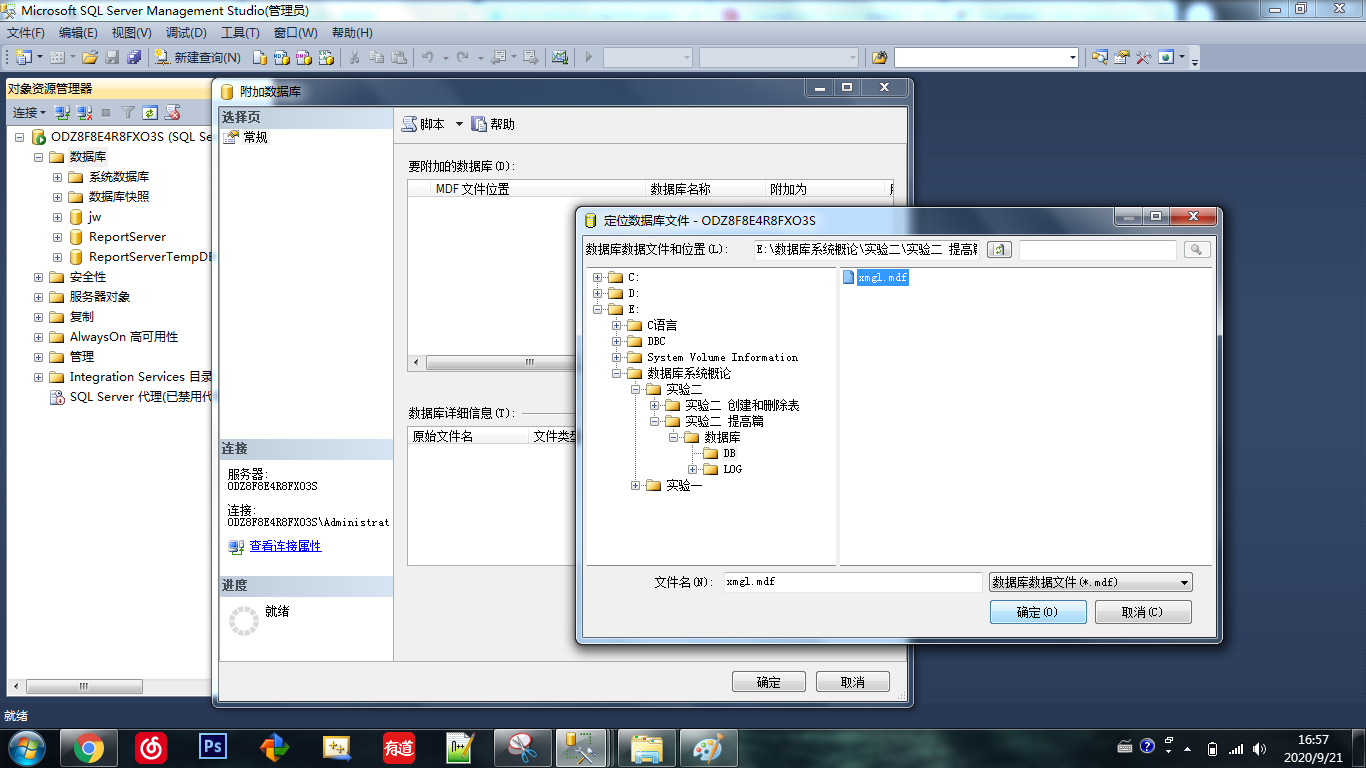Viewport: 1366px width, 768px height.
Task: Open the find combo box dropdown in toolbar
Action: 1073,57
